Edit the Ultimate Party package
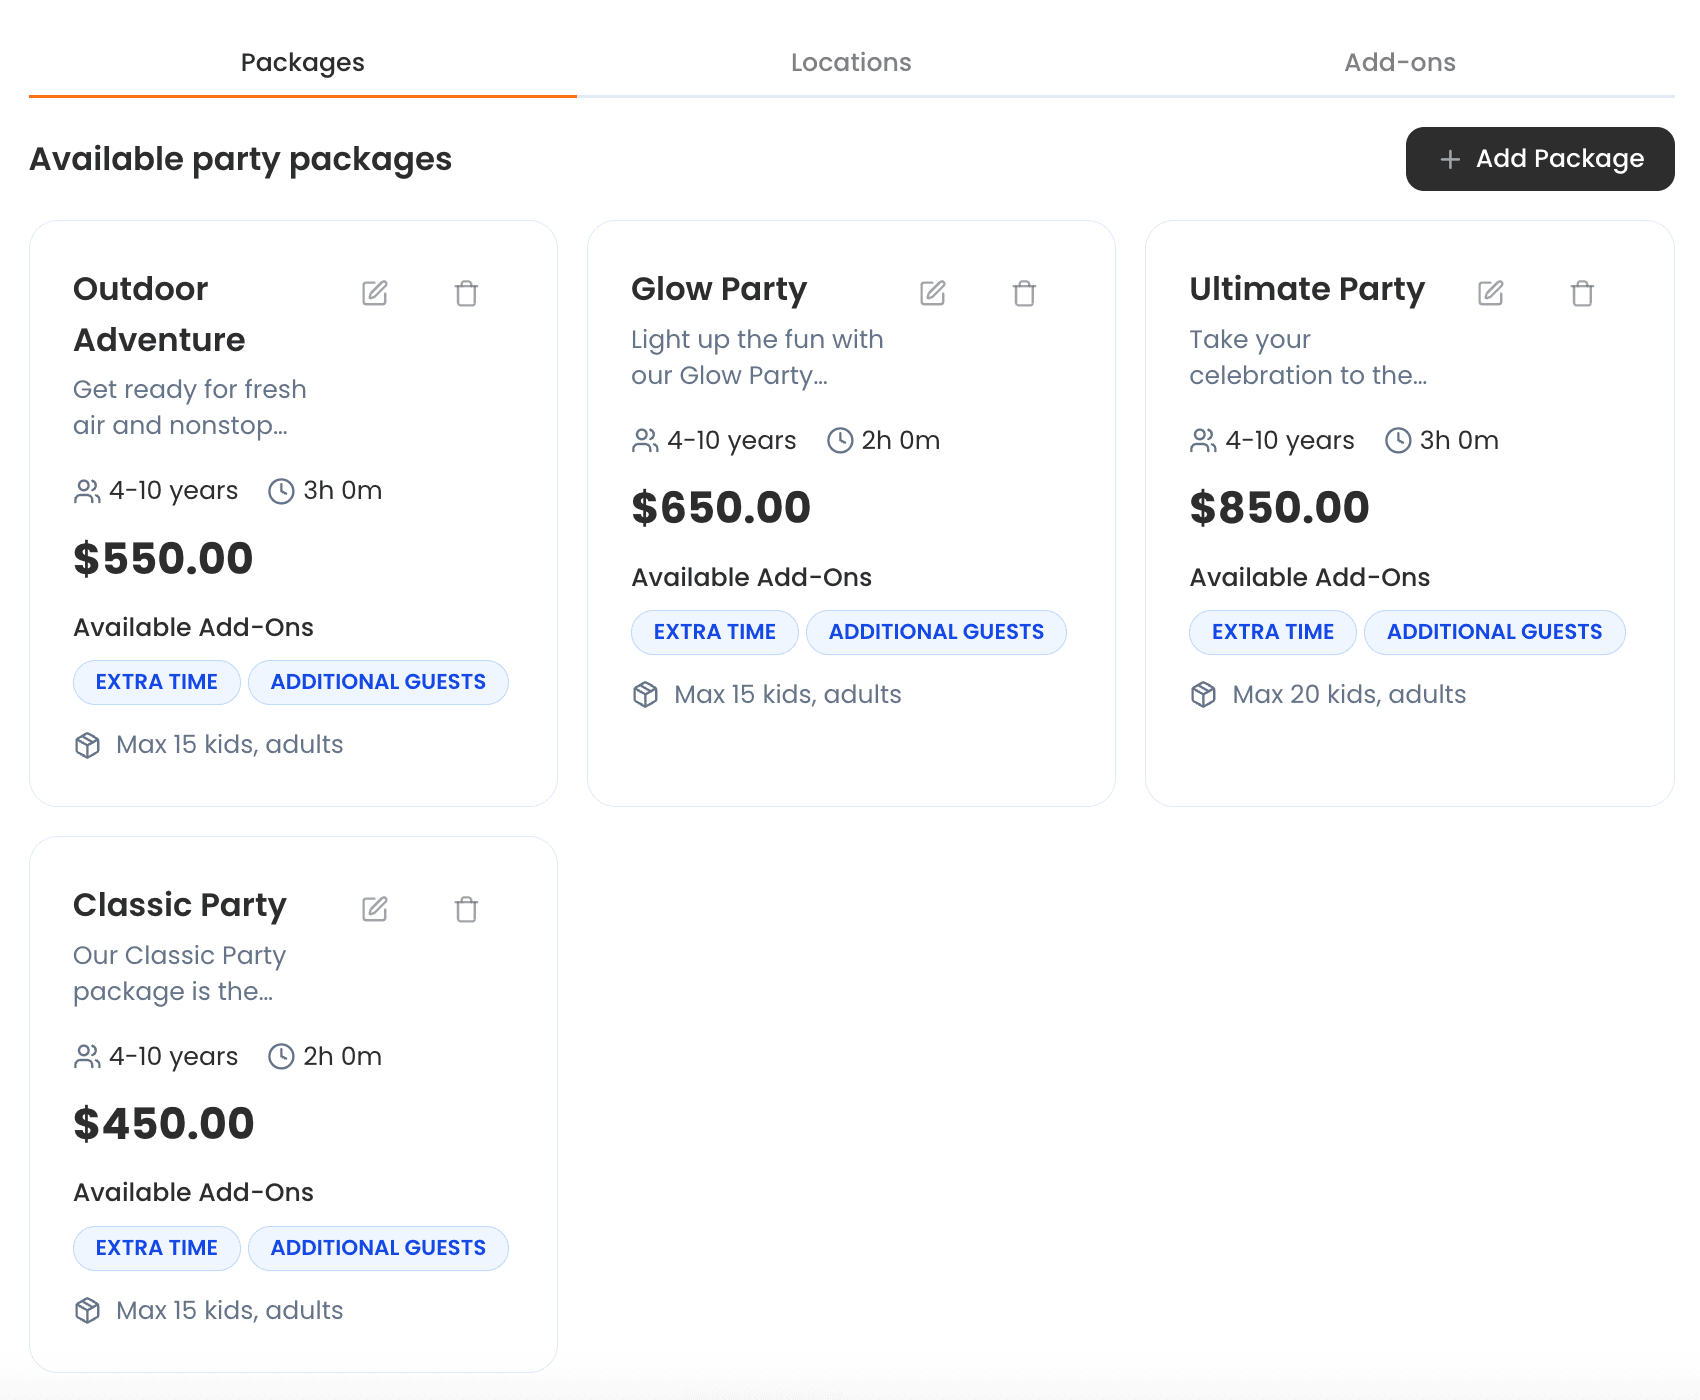Screen dimensions: 1700x1400 tap(1491, 293)
